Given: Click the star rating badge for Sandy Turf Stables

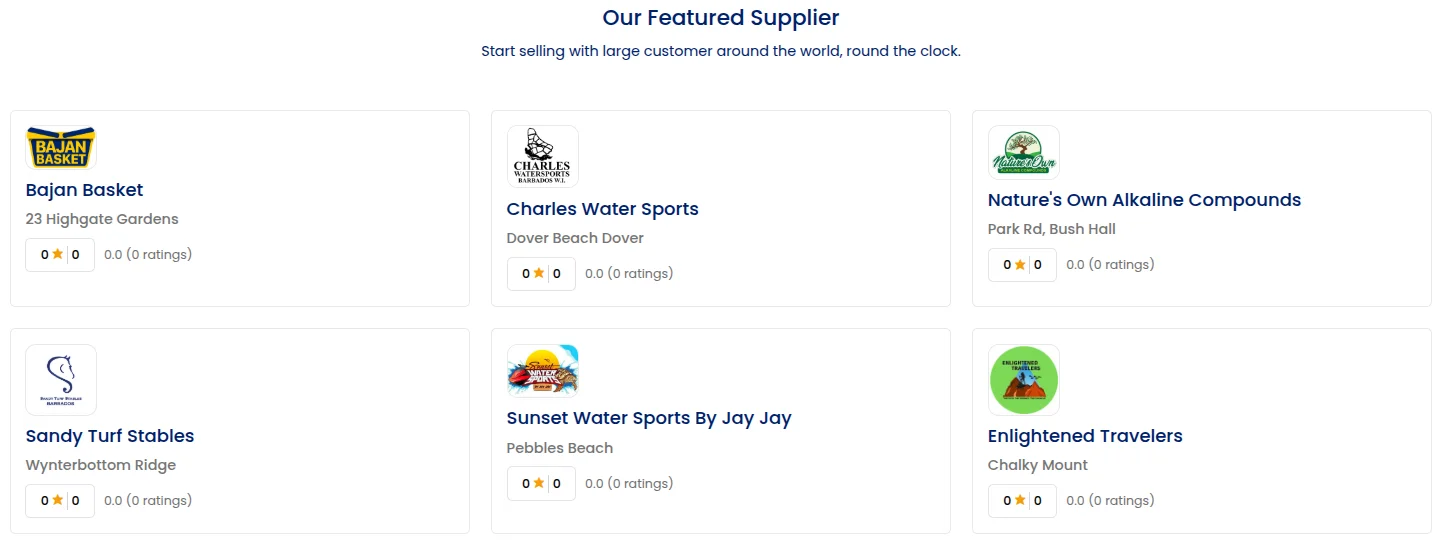Looking at the screenshot, I should click(60, 501).
